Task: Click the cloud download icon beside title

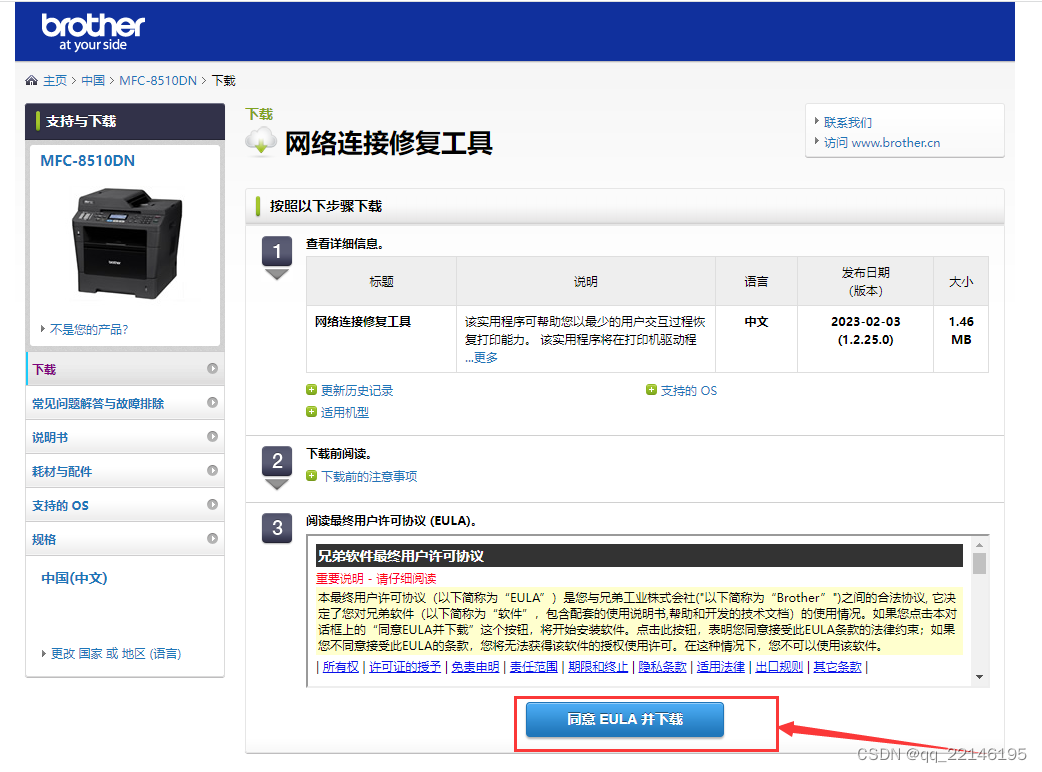Action: coord(260,141)
